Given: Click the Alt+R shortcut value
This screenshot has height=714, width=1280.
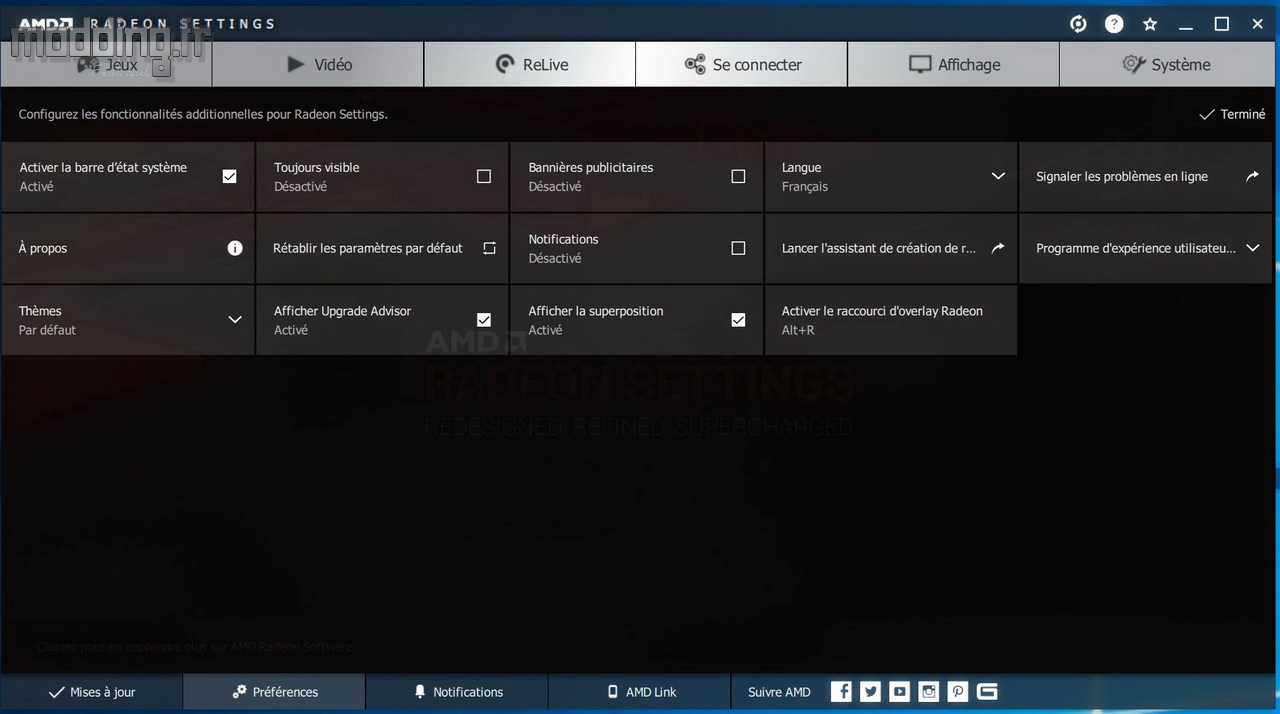Looking at the screenshot, I should tap(798, 330).
